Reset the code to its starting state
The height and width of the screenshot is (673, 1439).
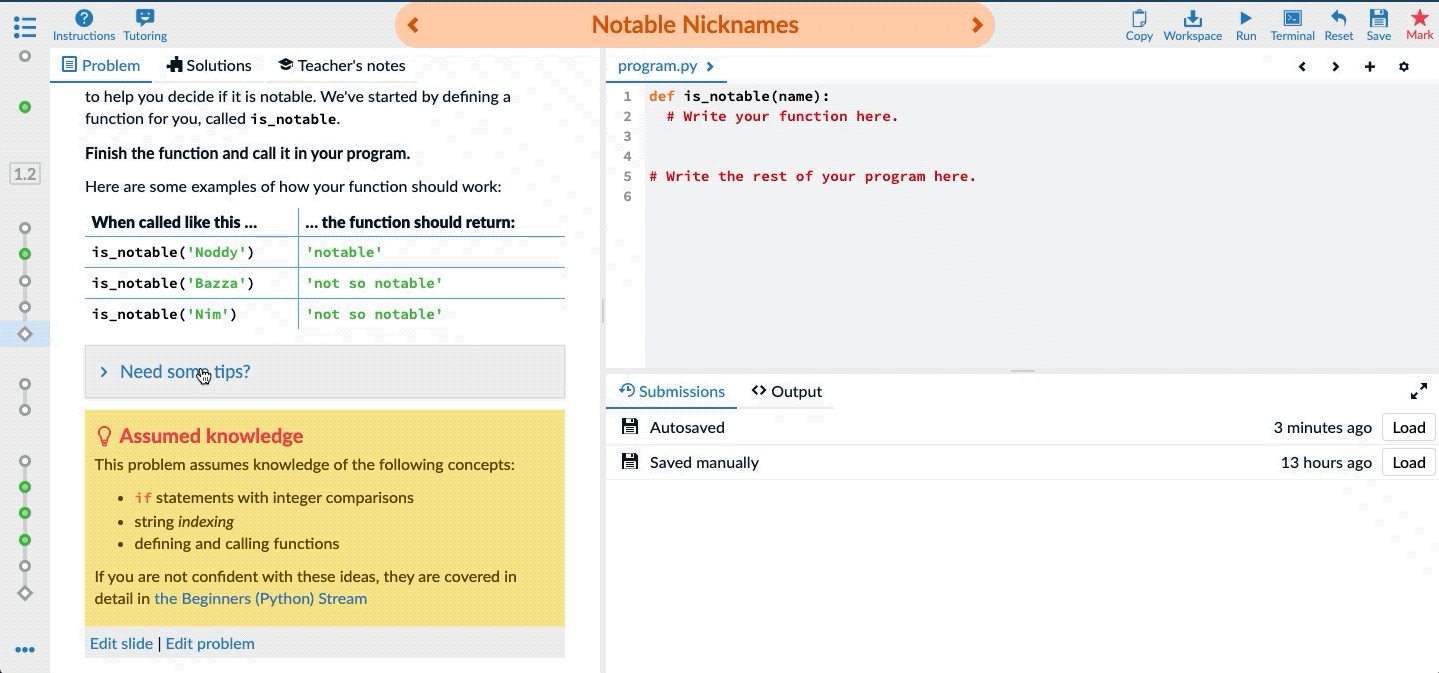(x=1337, y=24)
